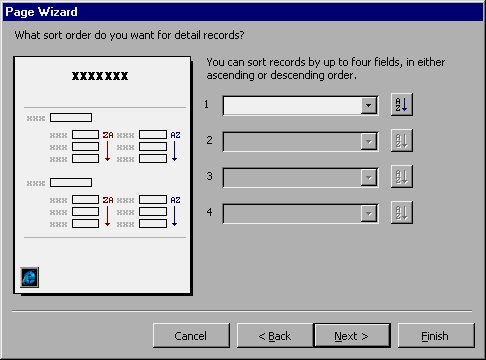Toggle sort order button for field 4
This screenshot has width=486, height=360.
click(402, 212)
